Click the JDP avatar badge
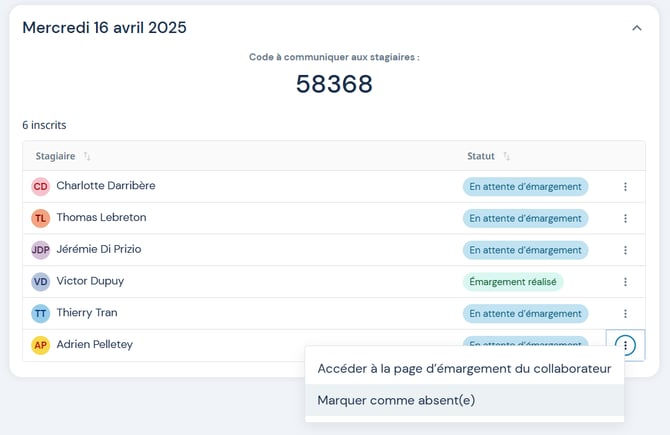Screen dimensions: 670x435 point(40,250)
